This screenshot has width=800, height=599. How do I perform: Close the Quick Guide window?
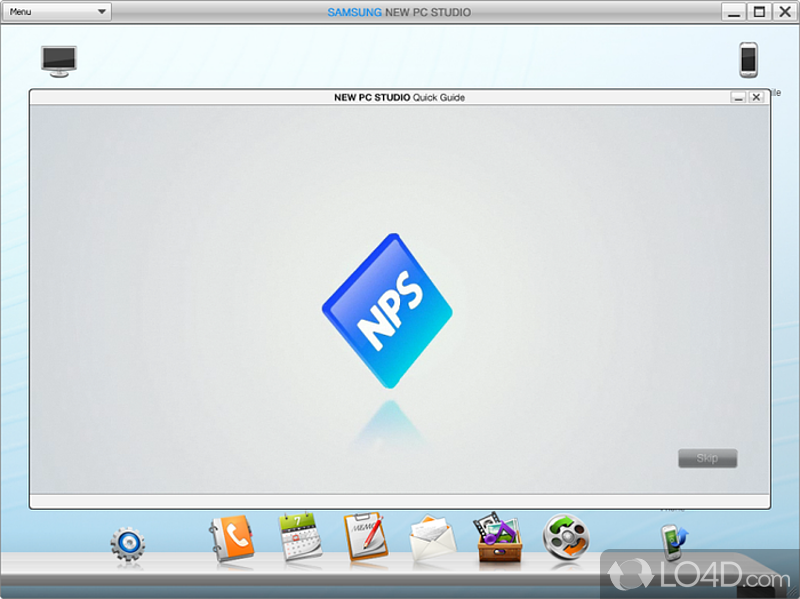pyautogui.click(x=756, y=97)
